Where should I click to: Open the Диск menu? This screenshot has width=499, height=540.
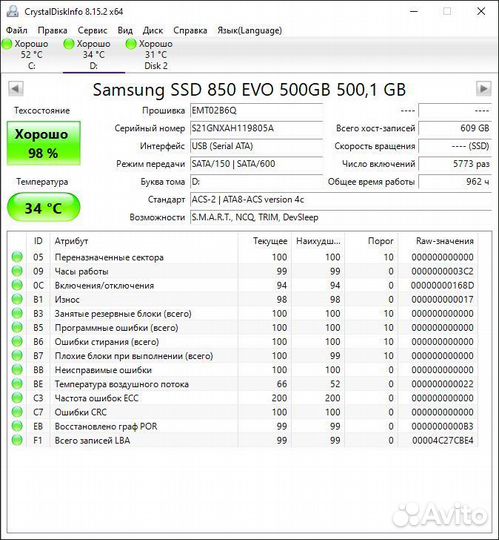153,31
